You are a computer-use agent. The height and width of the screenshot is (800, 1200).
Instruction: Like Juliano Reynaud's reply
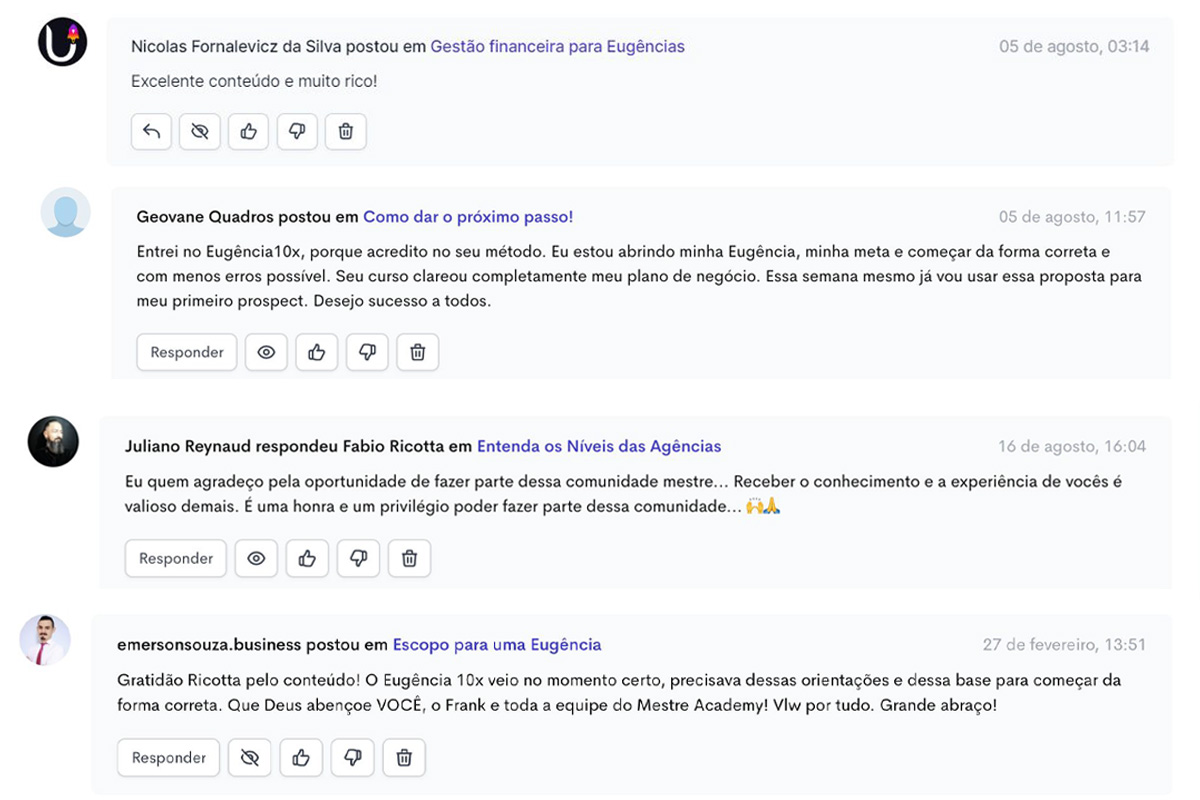(x=307, y=558)
